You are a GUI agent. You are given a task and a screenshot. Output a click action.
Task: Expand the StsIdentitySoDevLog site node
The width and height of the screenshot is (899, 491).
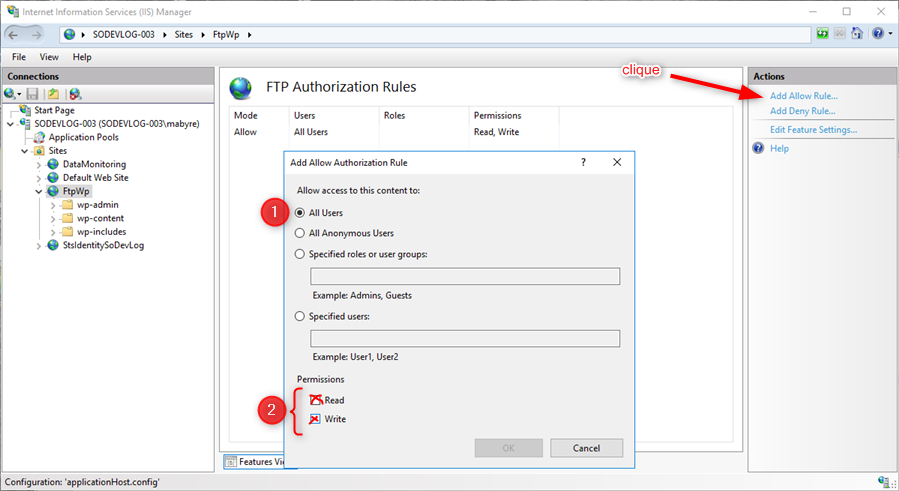[38, 246]
